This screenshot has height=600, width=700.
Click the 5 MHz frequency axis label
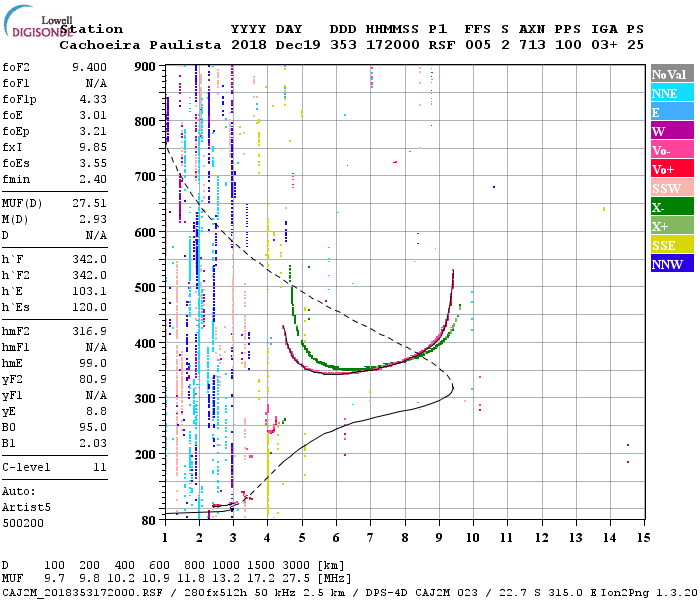(x=302, y=538)
